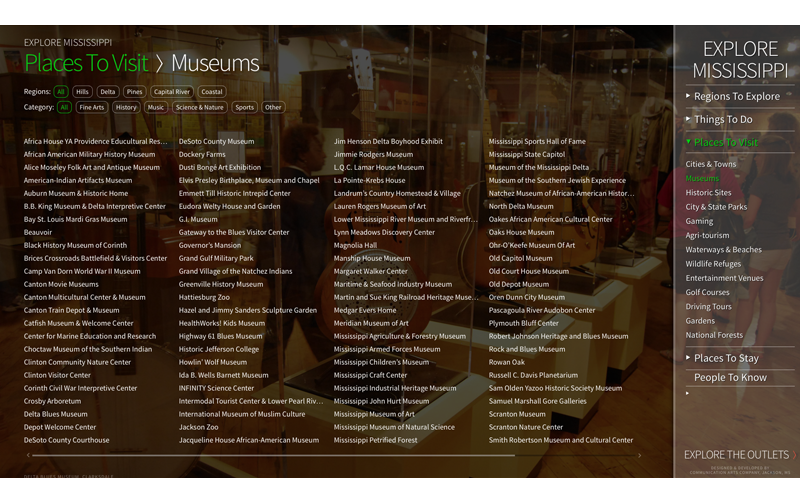Open Gaming sidebar item
800x500 pixels.
[x=699, y=221]
